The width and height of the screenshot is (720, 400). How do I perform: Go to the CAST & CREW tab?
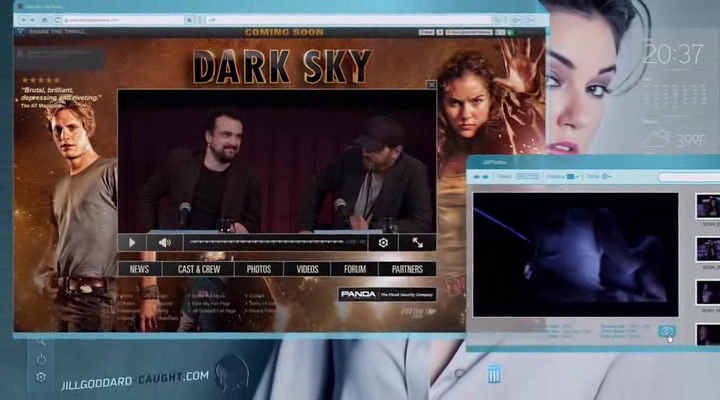click(199, 269)
